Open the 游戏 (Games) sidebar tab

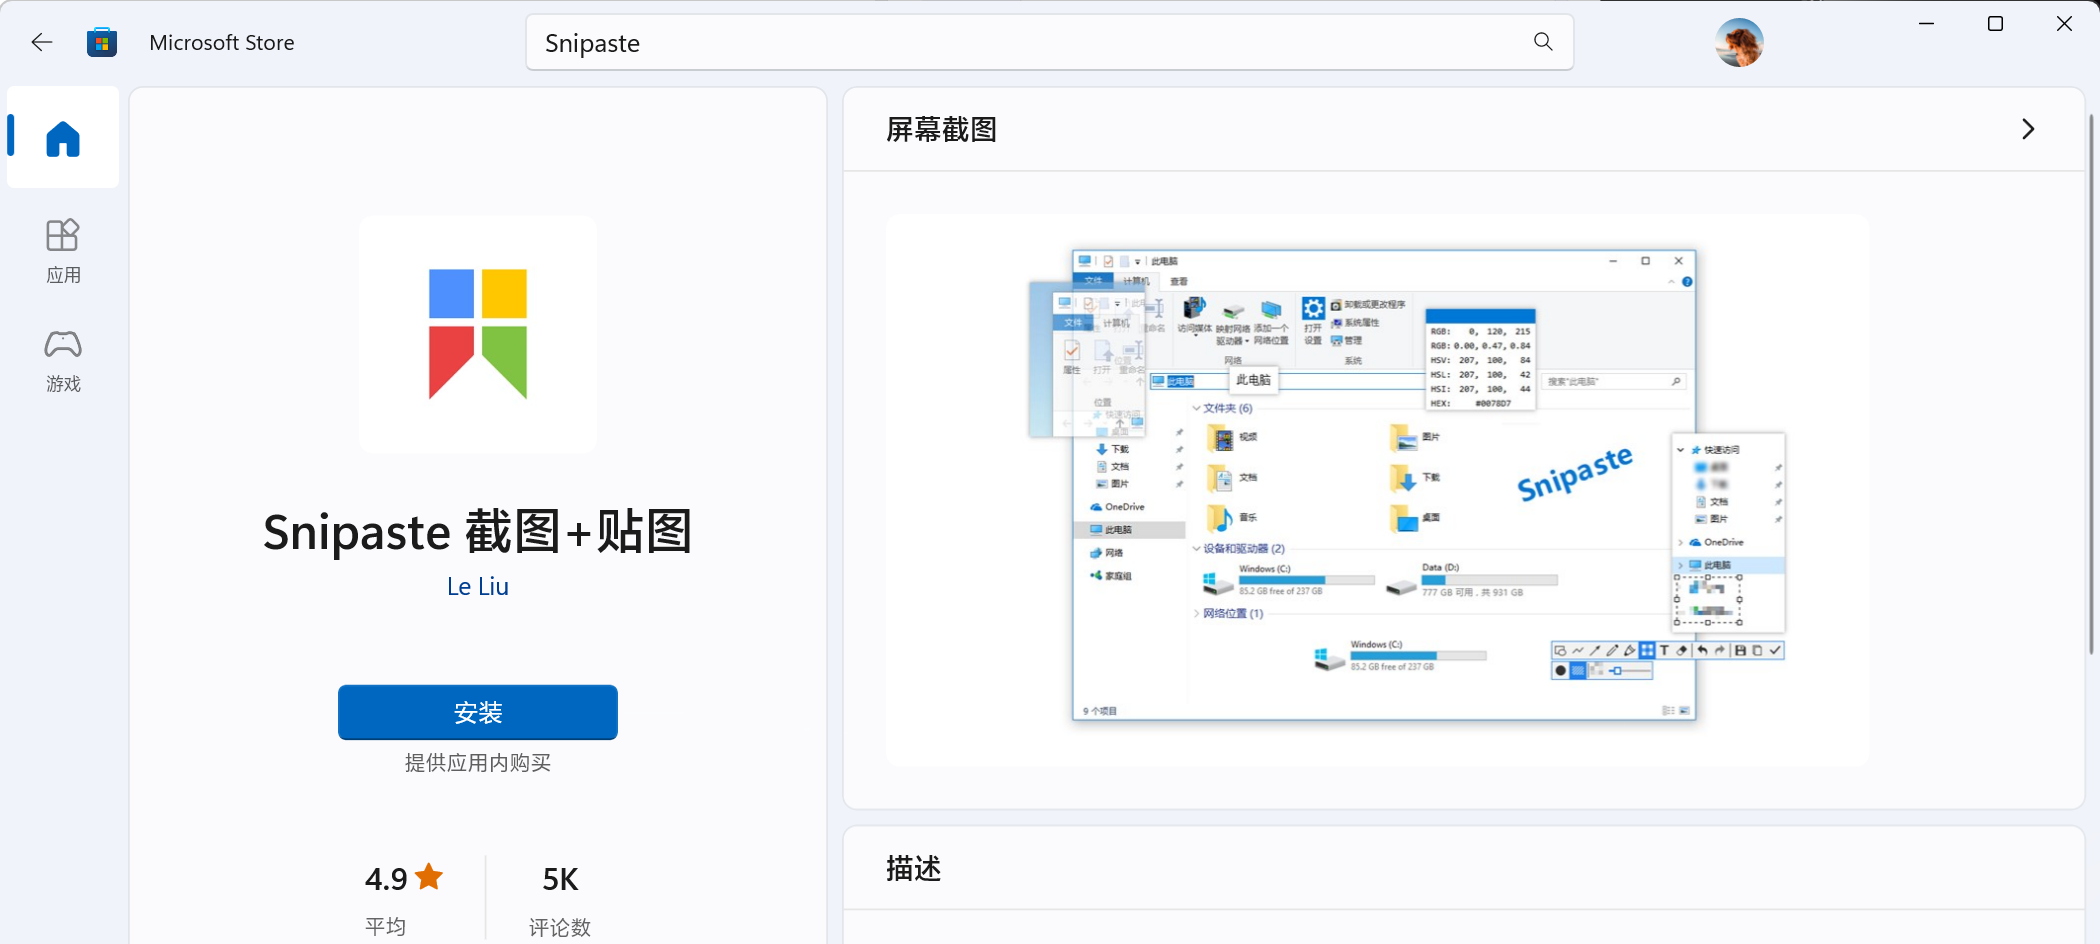click(63, 361)
